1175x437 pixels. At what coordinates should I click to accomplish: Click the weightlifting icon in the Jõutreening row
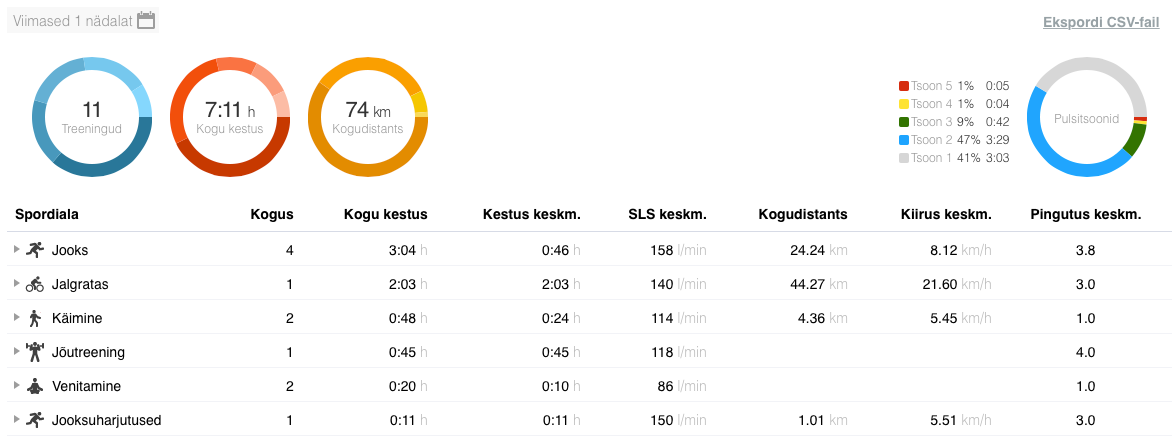[35, 352]
